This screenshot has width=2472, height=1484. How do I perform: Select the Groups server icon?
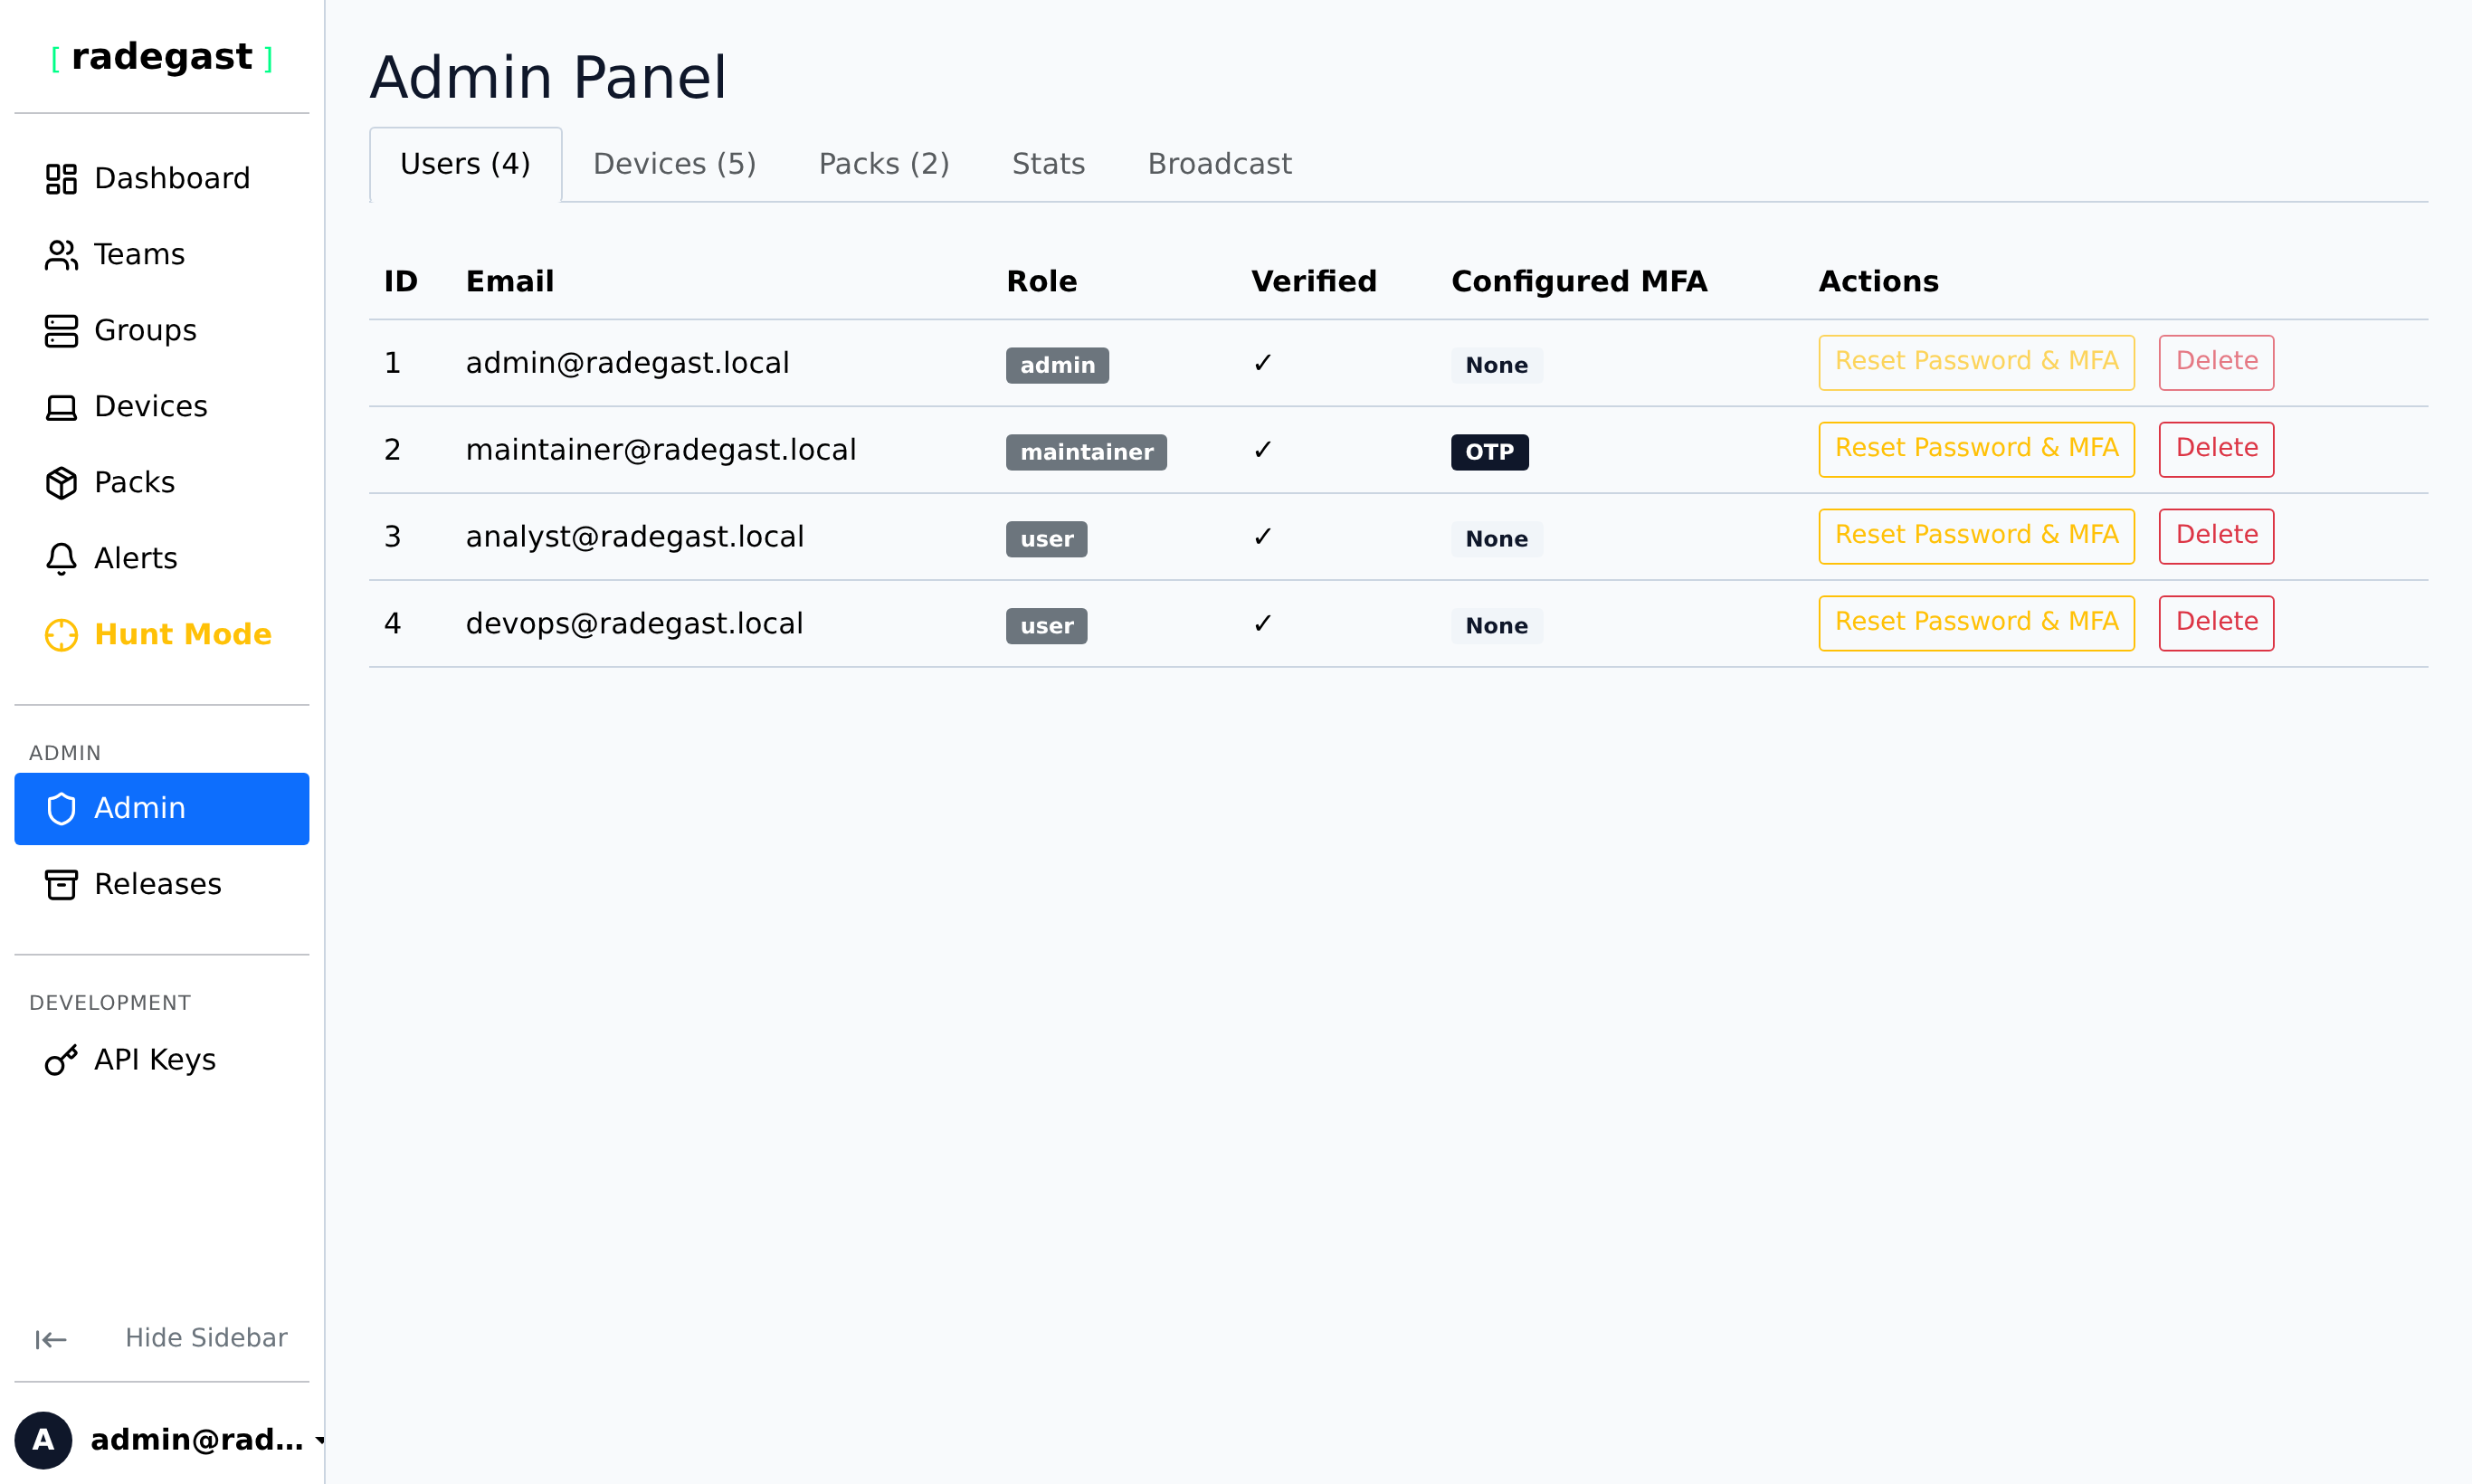61,331
